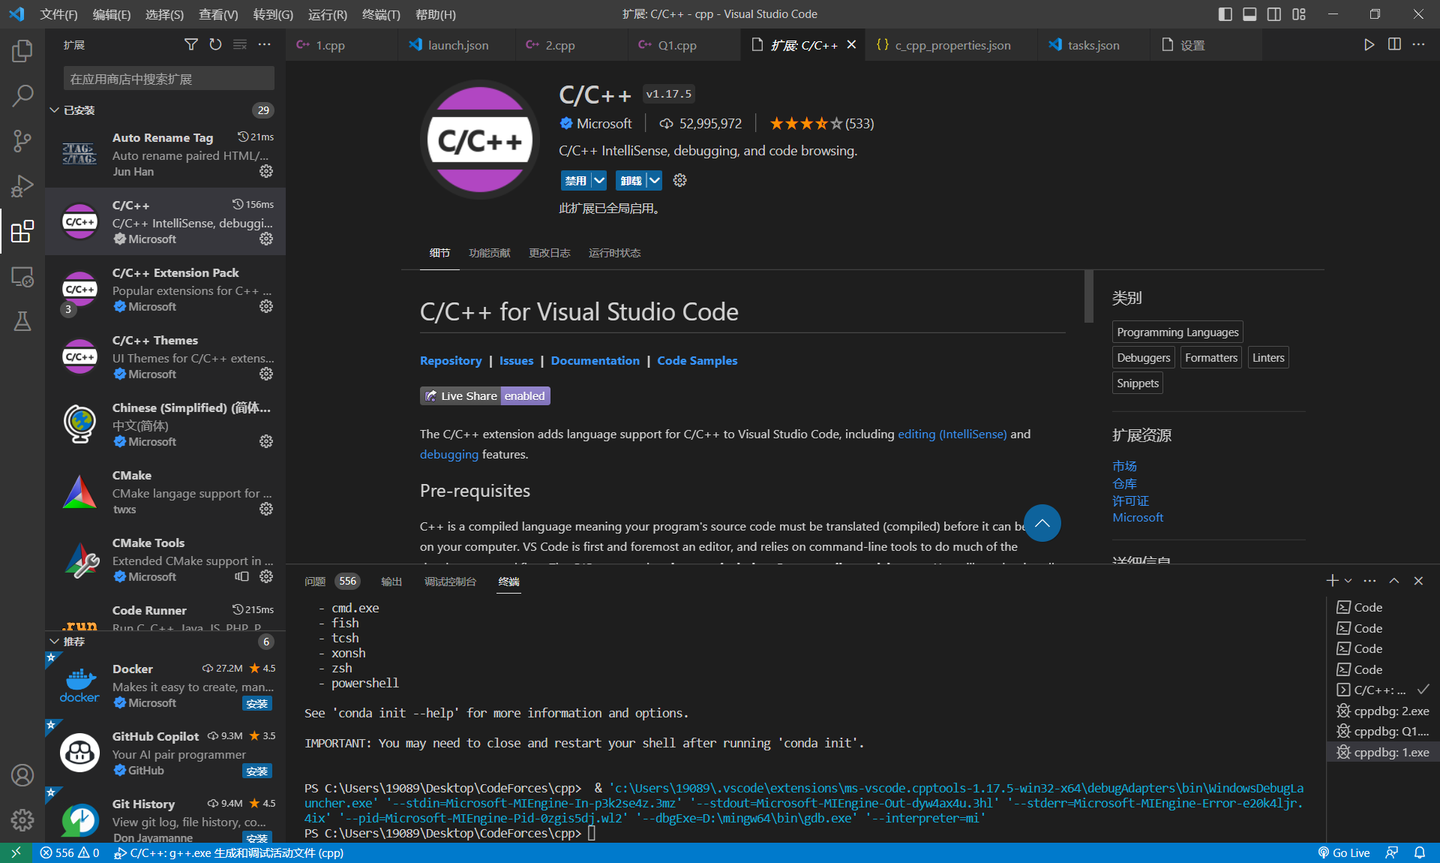Run the active file with the play icon
The width and height of the screenshot is (1440, 863).
1369,44
